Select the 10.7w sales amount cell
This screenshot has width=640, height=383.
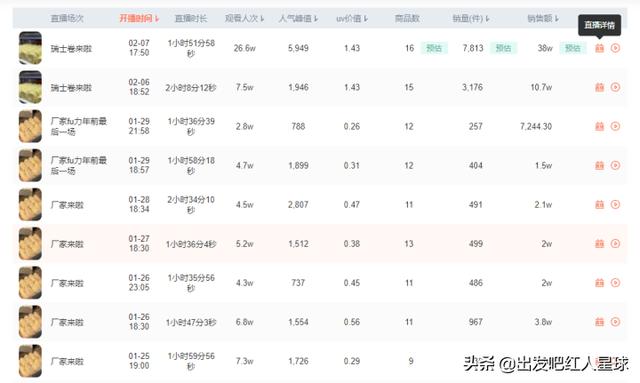point(541,87)
